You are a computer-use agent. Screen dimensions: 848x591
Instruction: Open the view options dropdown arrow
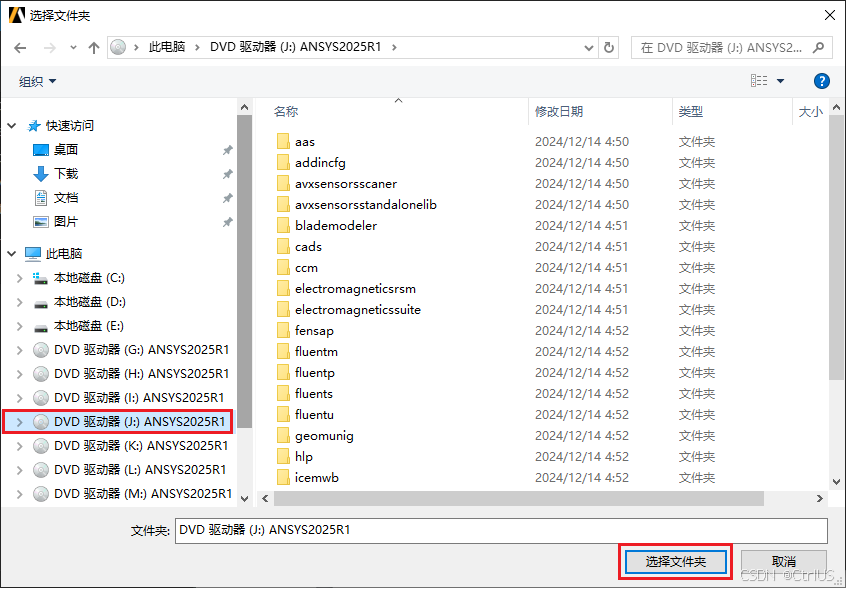pos(780,81)
